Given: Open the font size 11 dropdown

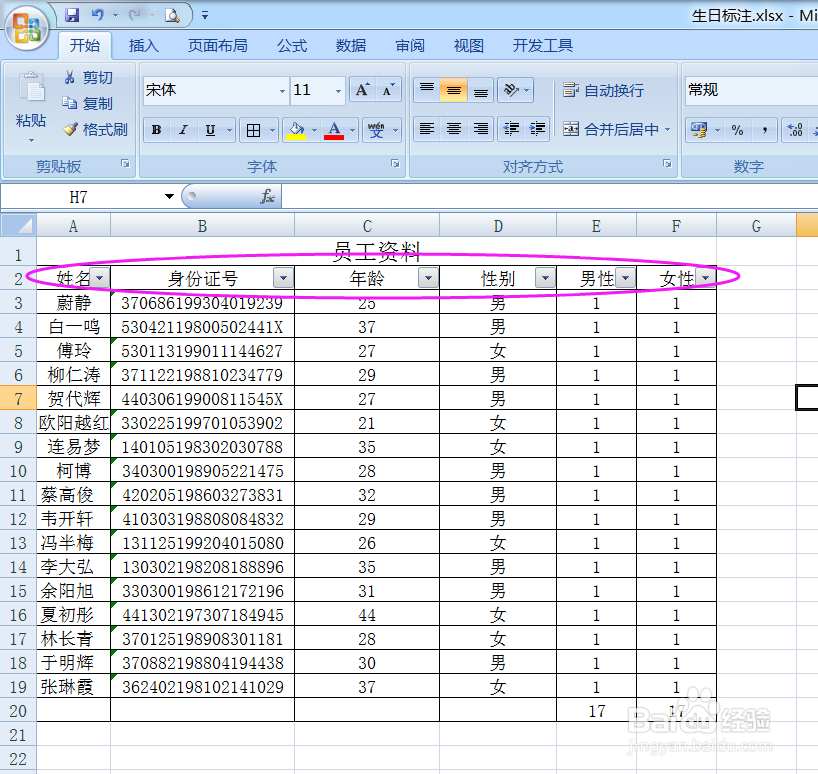Looking at the screenshot, I should (x=338, y=91).
